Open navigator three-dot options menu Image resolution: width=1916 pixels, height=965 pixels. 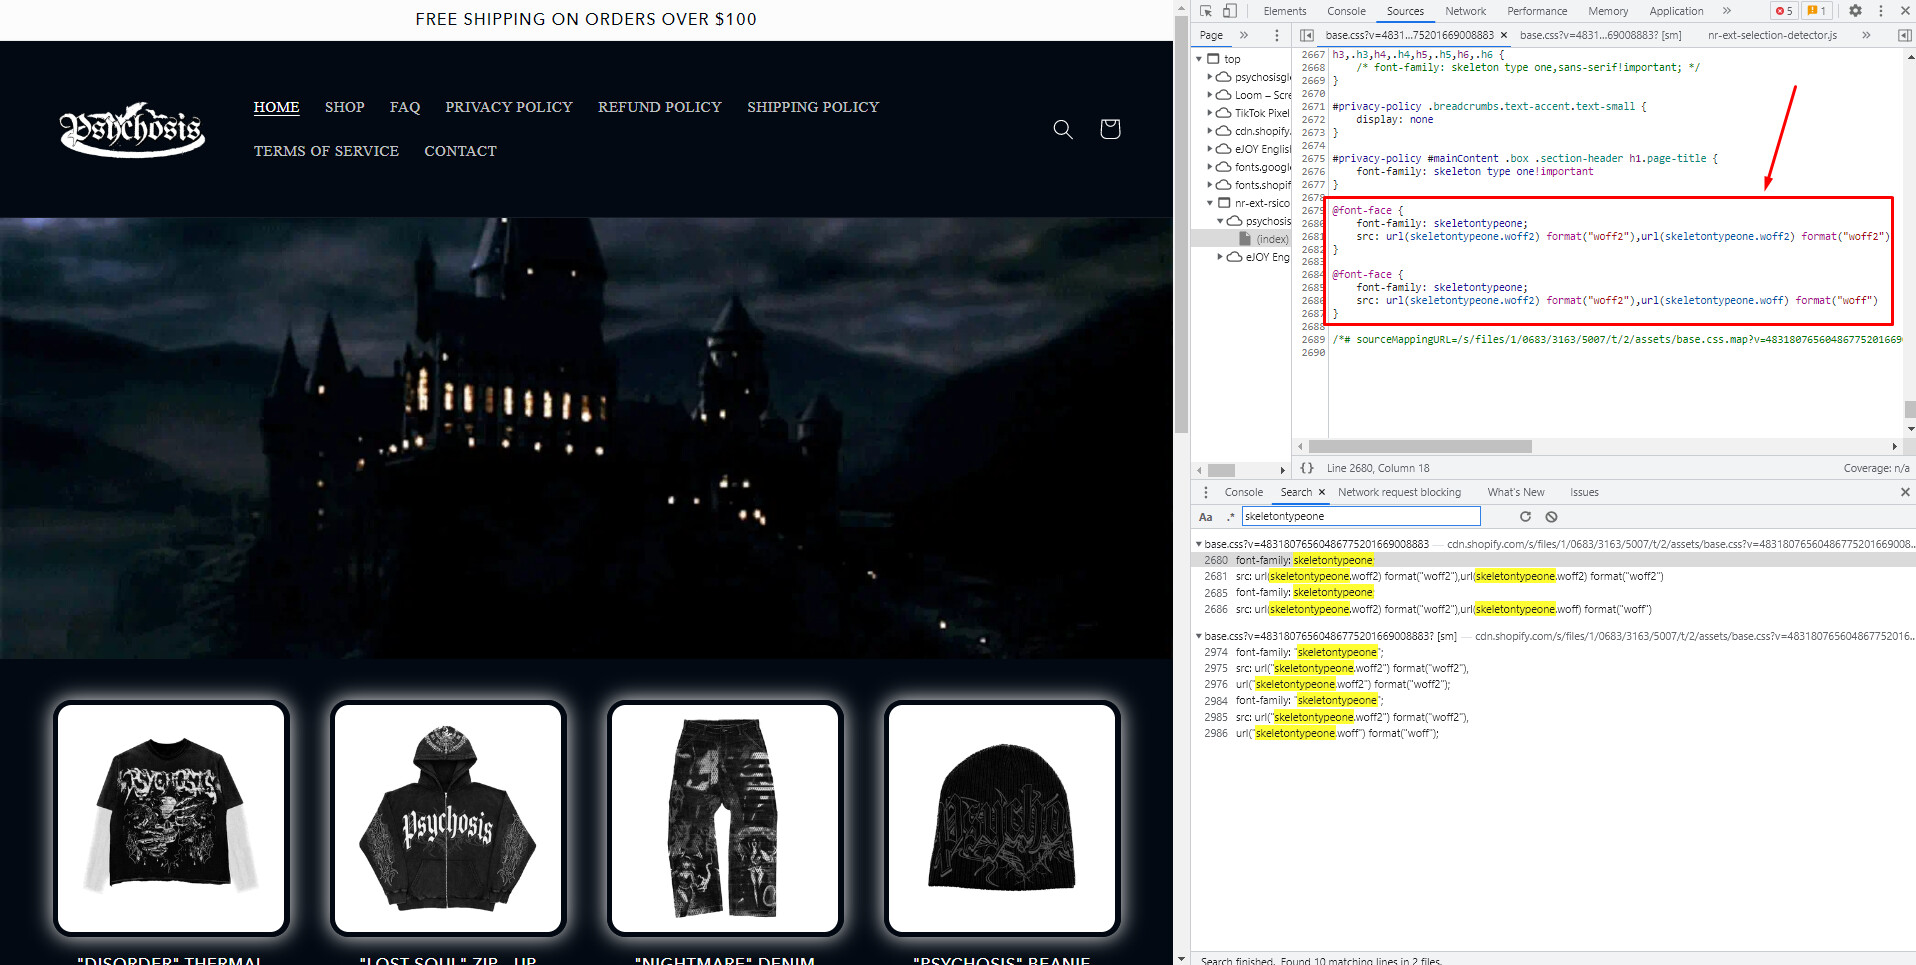pyautogui.click(x=1276, y=35)
